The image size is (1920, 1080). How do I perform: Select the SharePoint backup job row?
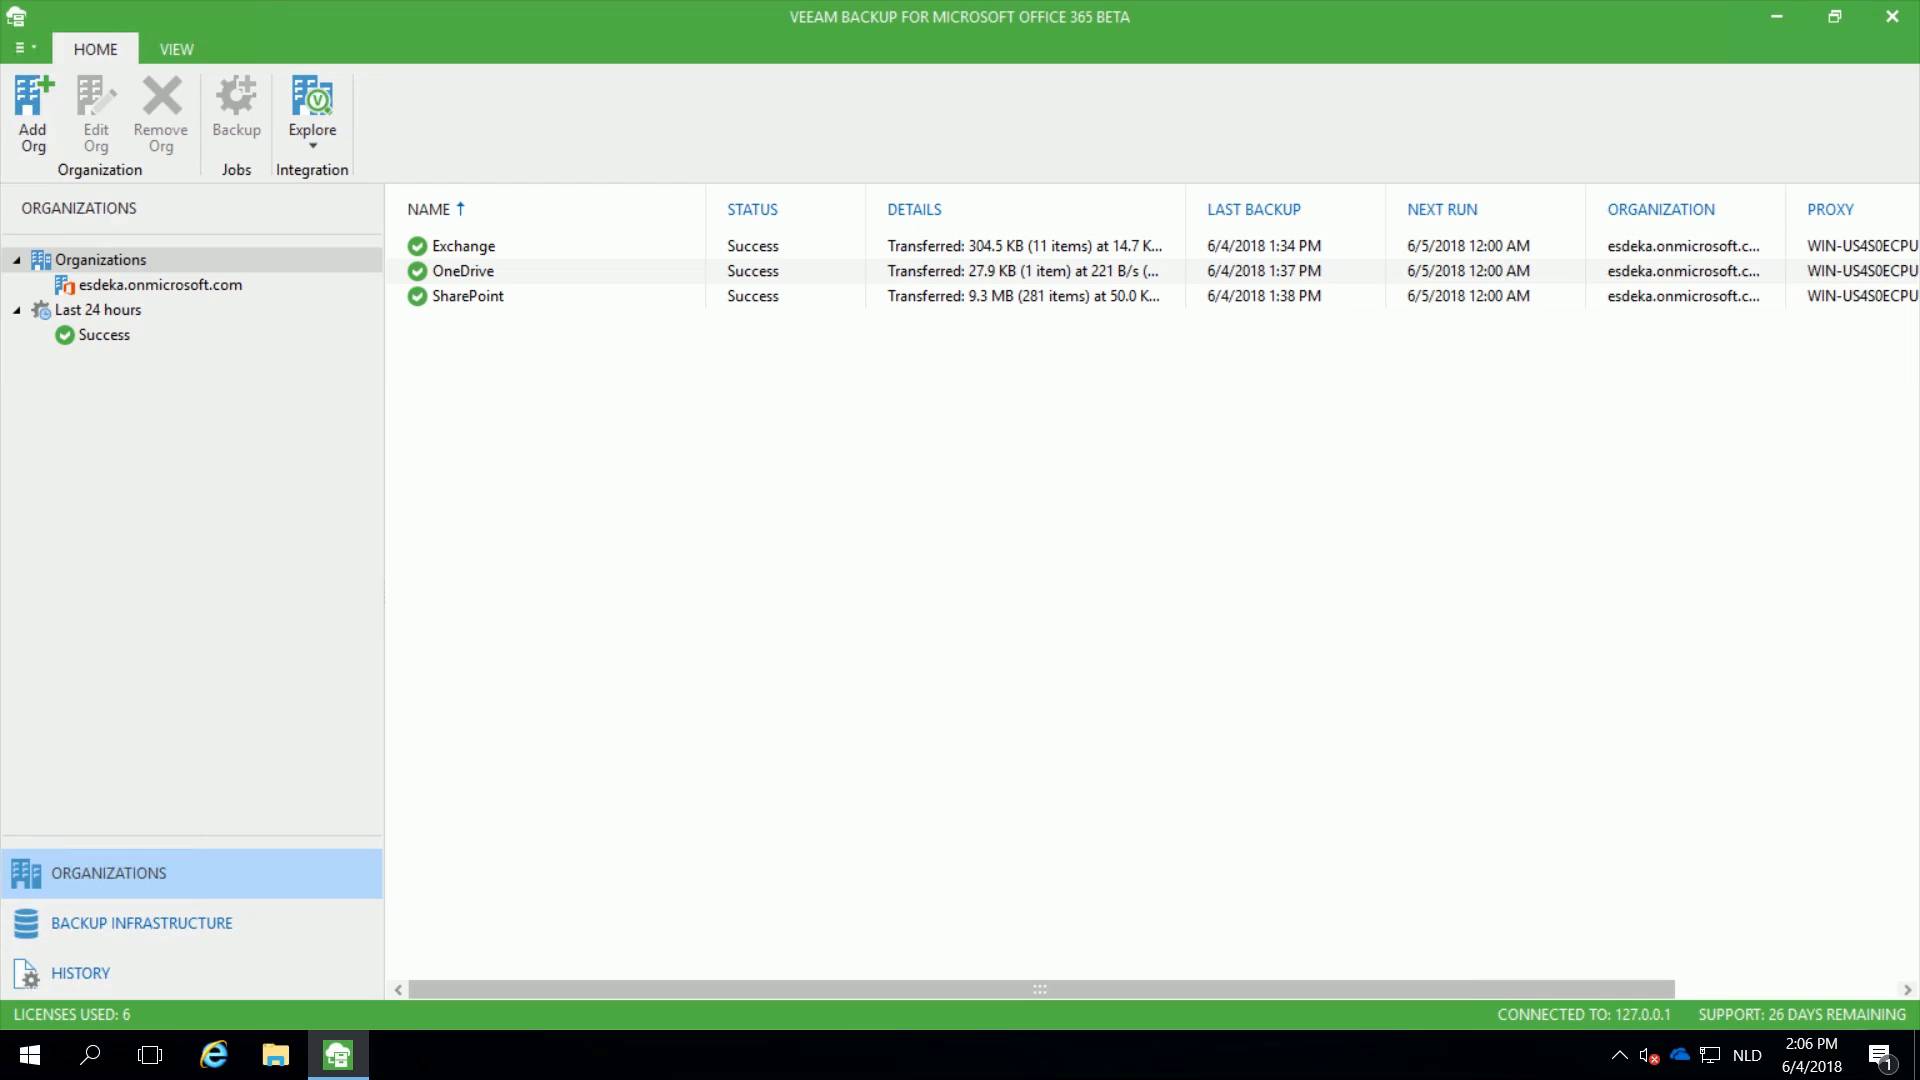click(x=467, y=296)
